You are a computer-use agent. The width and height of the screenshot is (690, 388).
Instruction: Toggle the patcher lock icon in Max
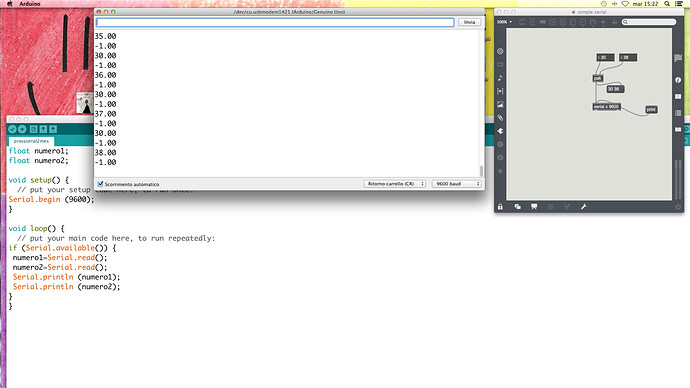point(500,207)
